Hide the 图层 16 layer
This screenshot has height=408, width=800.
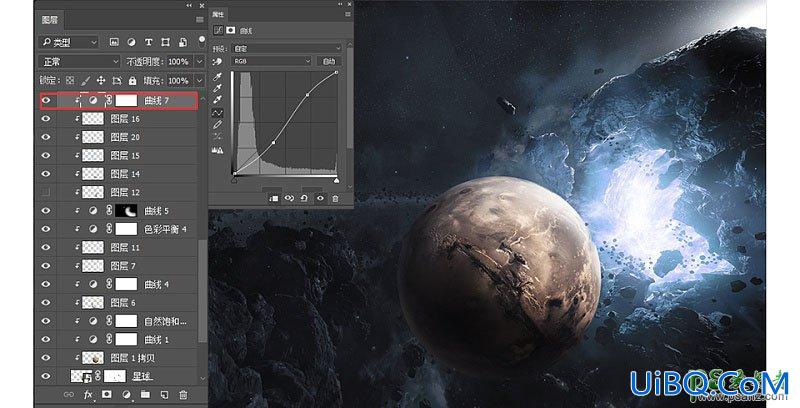pos(46,119)
